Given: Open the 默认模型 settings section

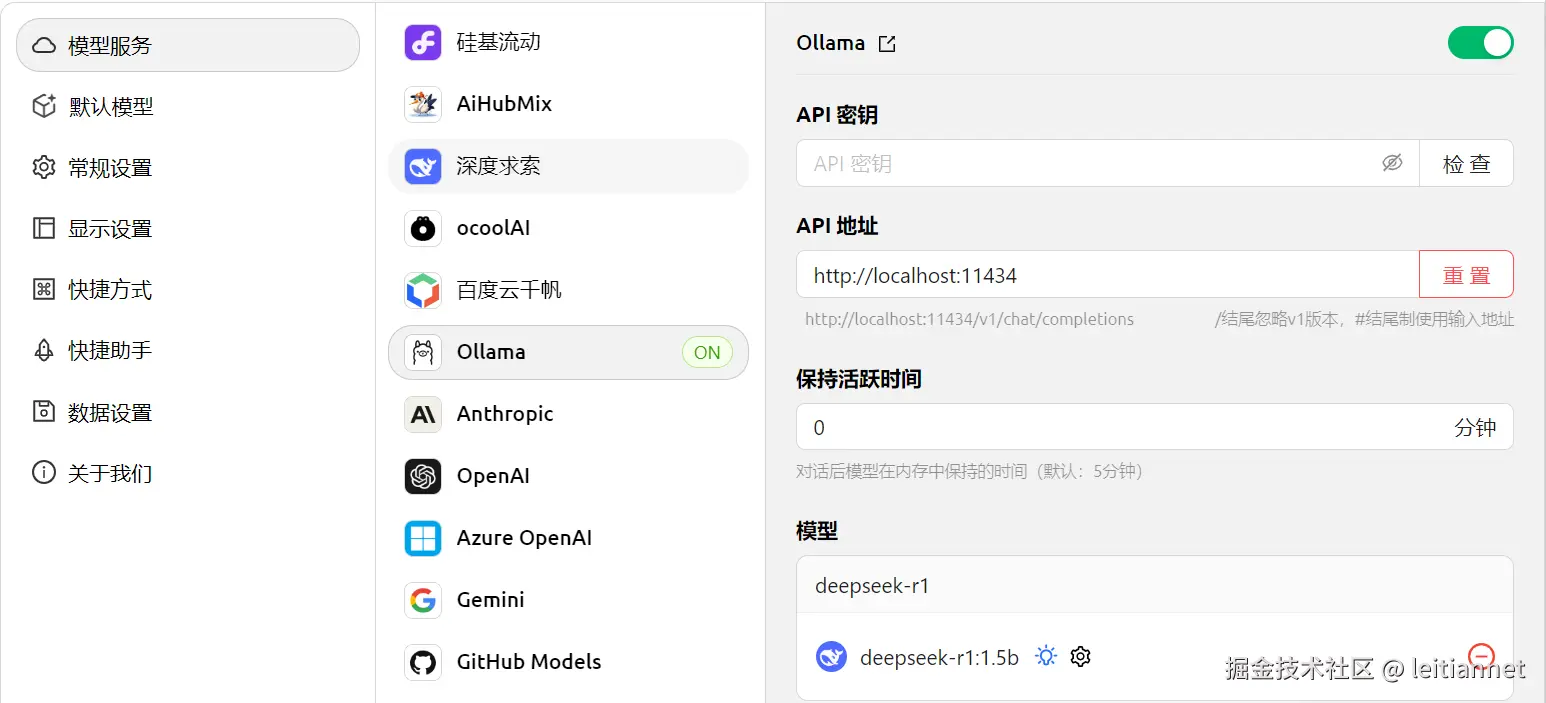Looking at the screenshot, I should pos(188,106).
